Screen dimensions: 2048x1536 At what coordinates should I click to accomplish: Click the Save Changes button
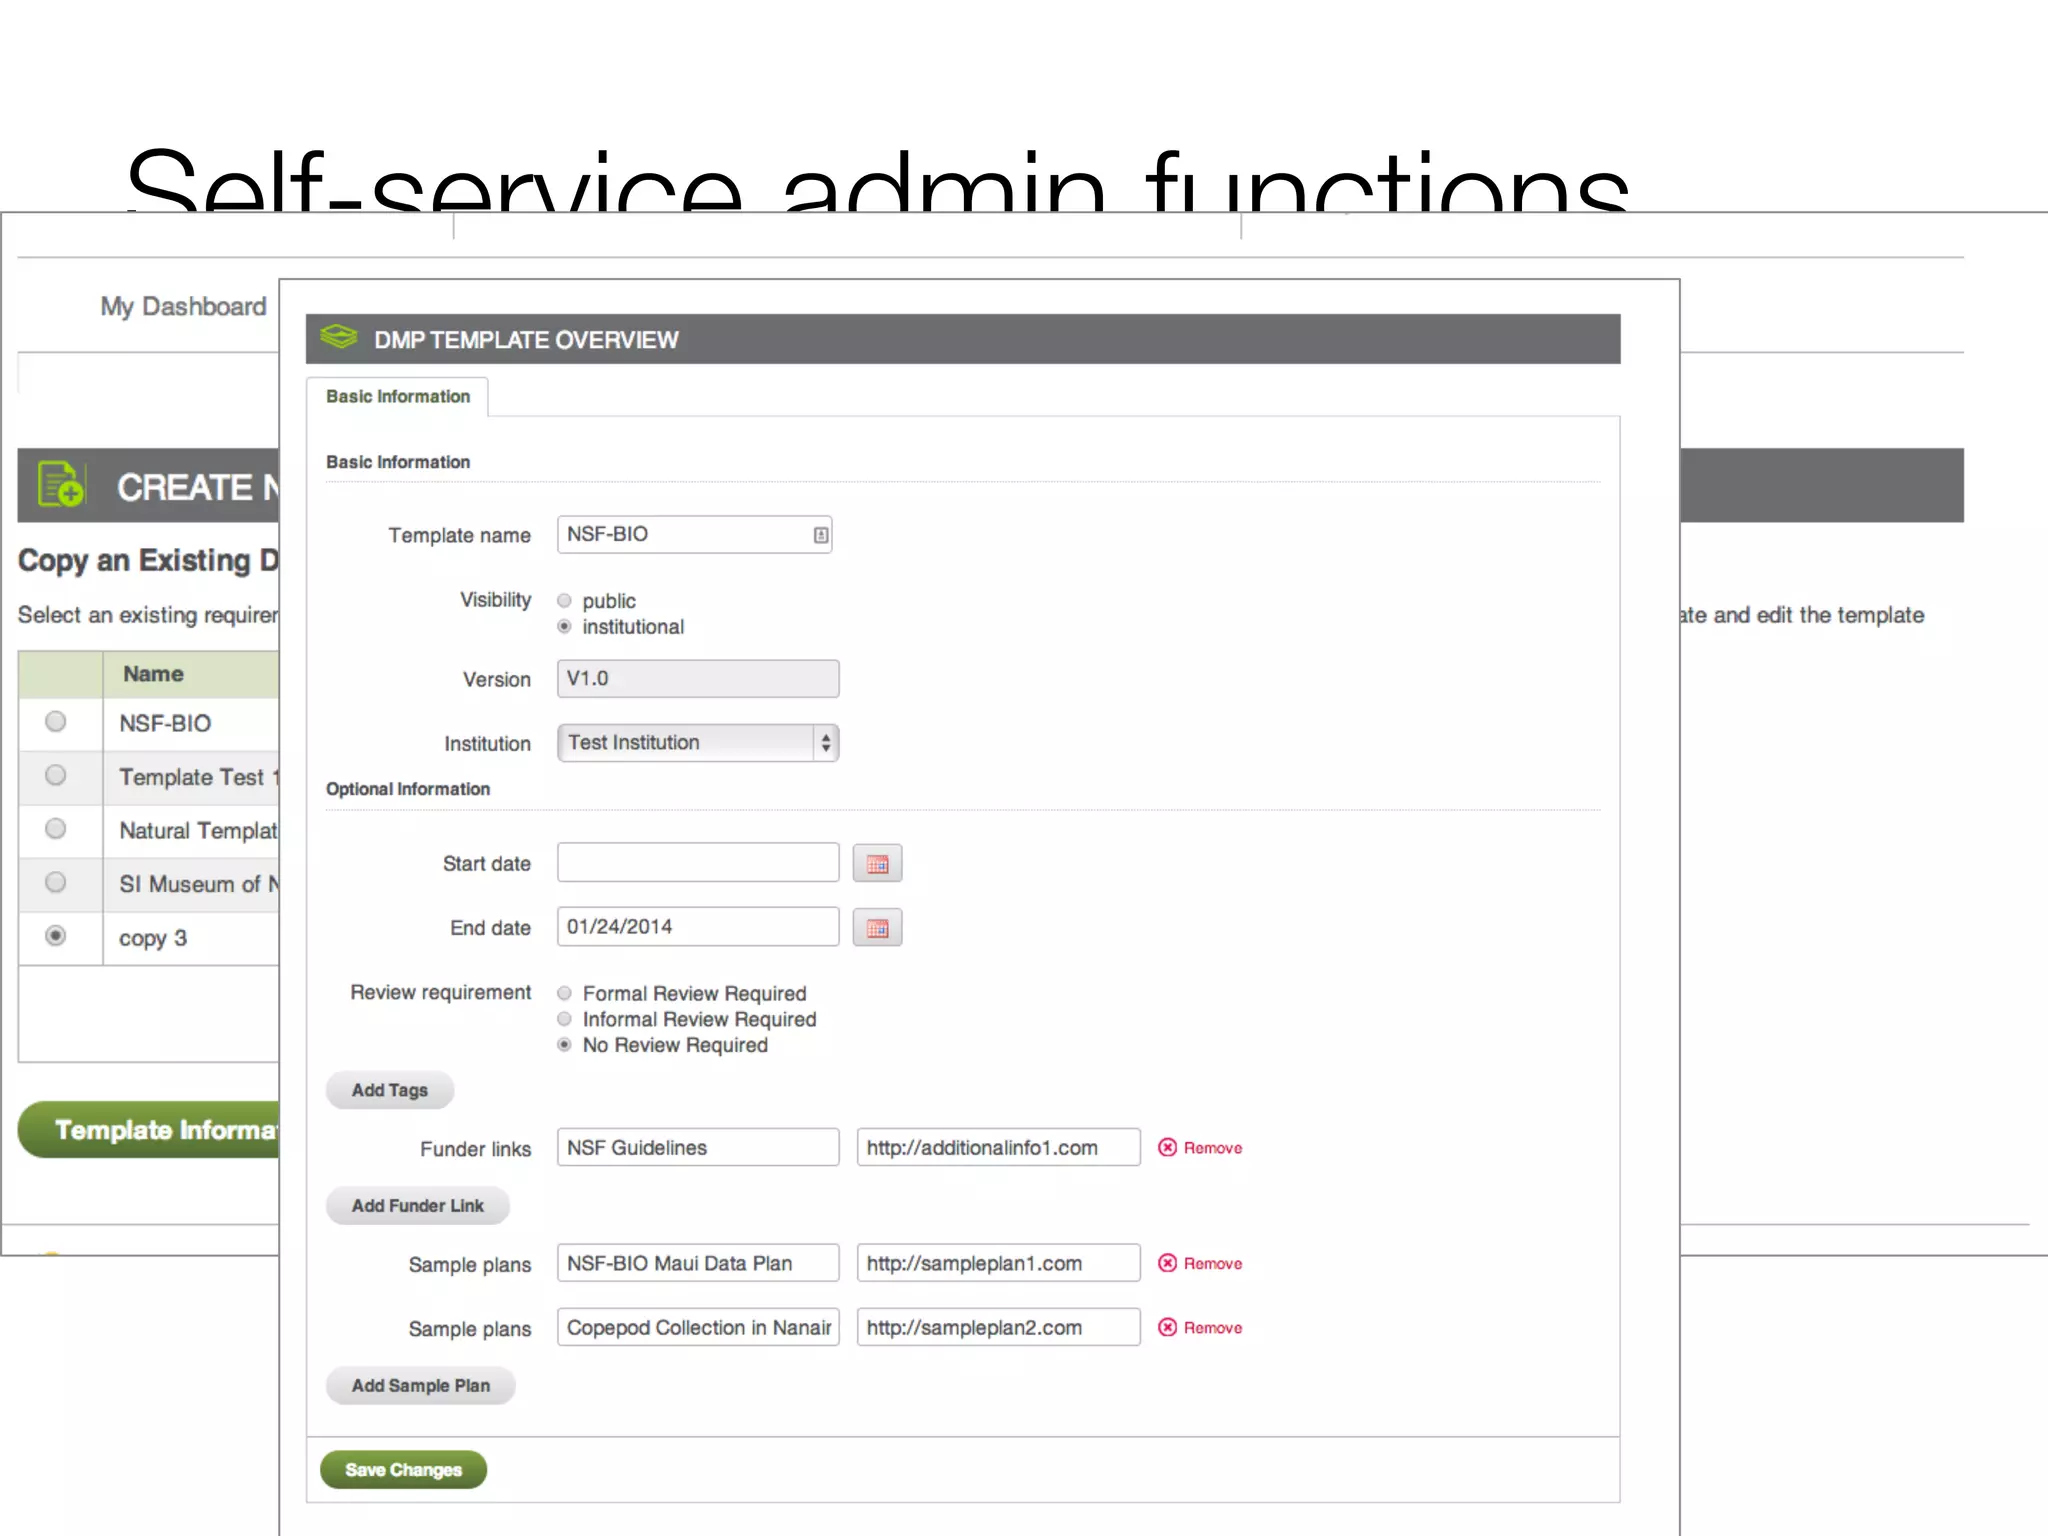(403, 1470)
